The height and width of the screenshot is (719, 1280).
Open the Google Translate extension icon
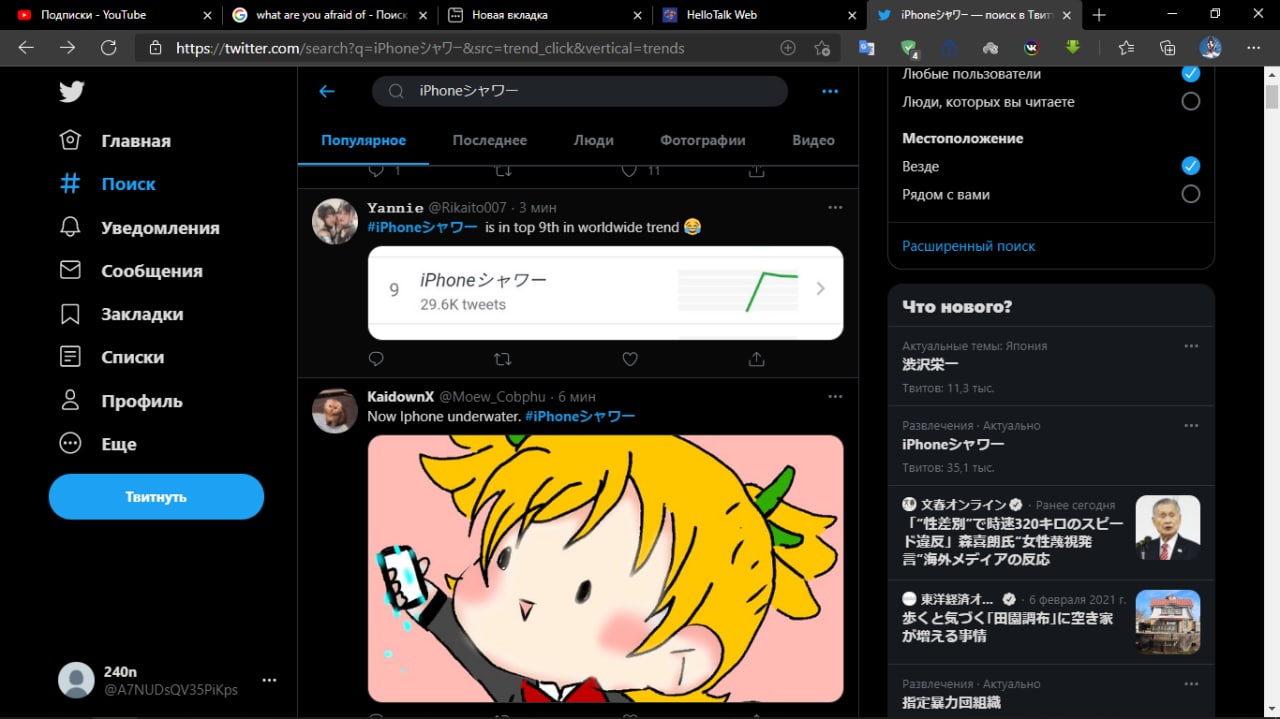click(x=866, y=48)
